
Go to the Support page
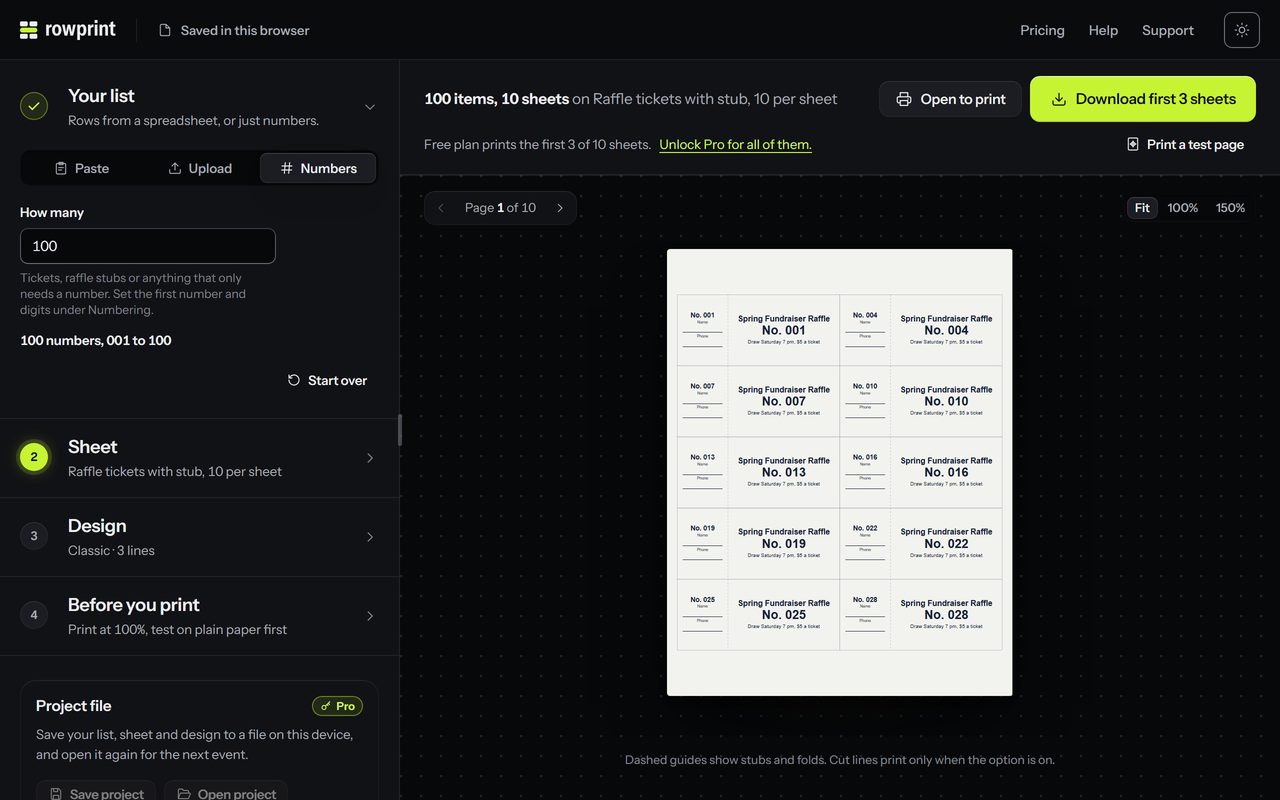[1168, 30]
